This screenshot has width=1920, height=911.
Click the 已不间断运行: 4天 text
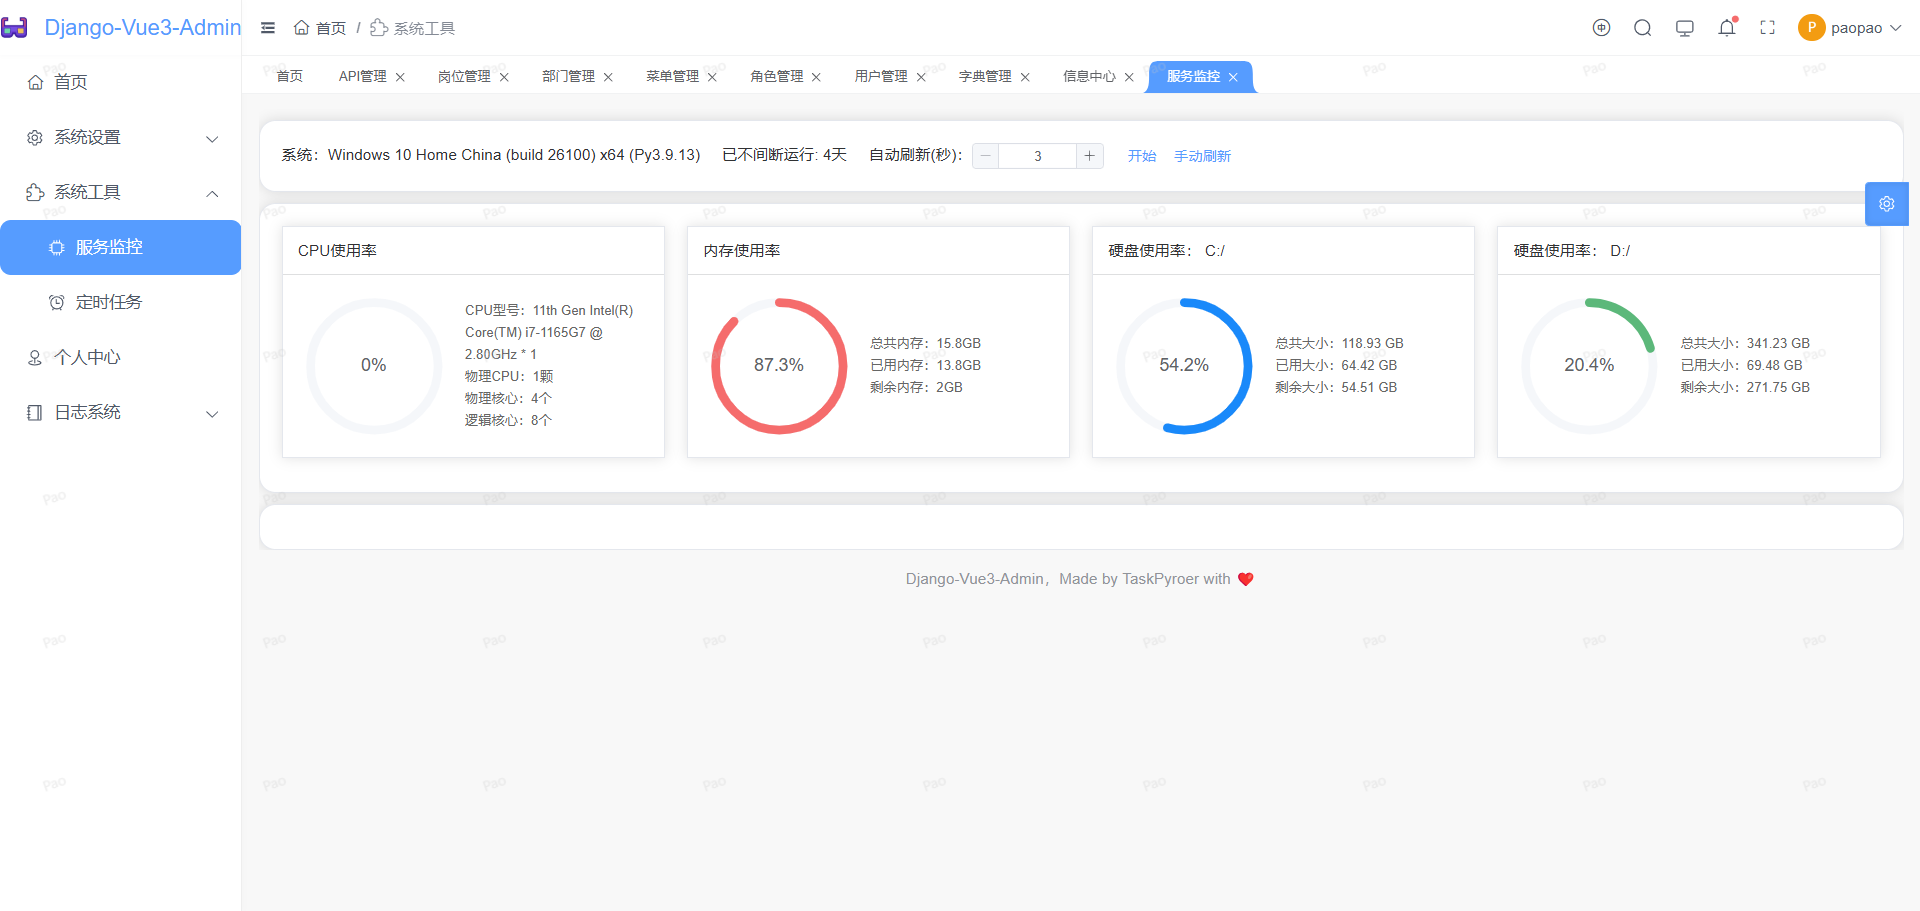(x=785, y=155)
